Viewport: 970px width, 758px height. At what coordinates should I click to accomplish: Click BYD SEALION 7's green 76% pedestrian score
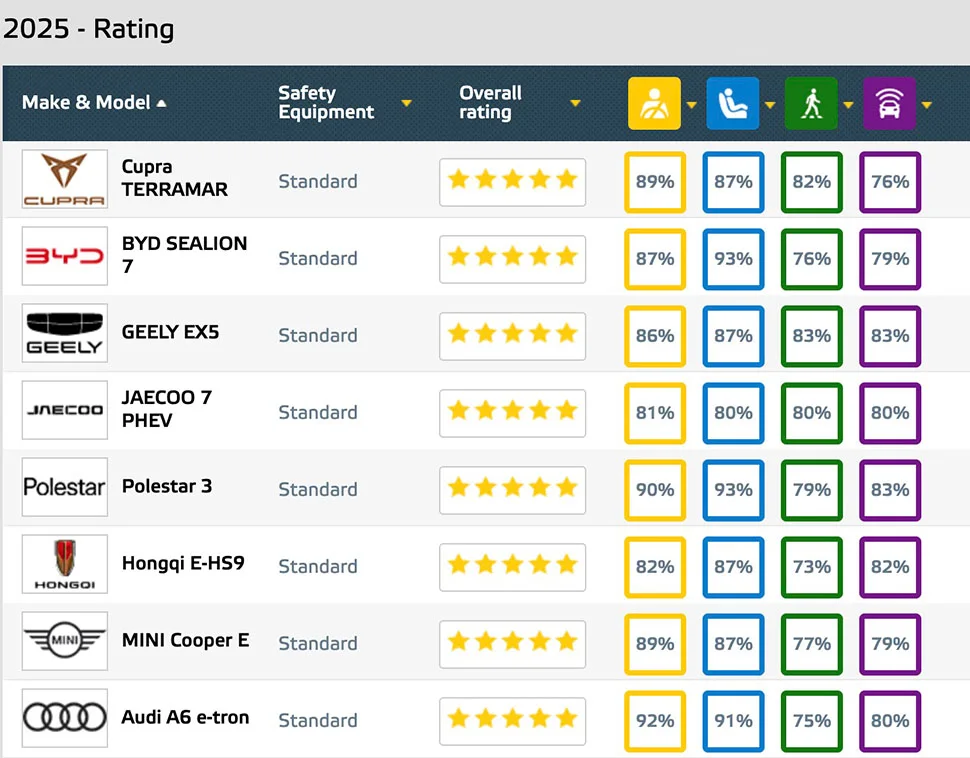(x=812, y=259)
